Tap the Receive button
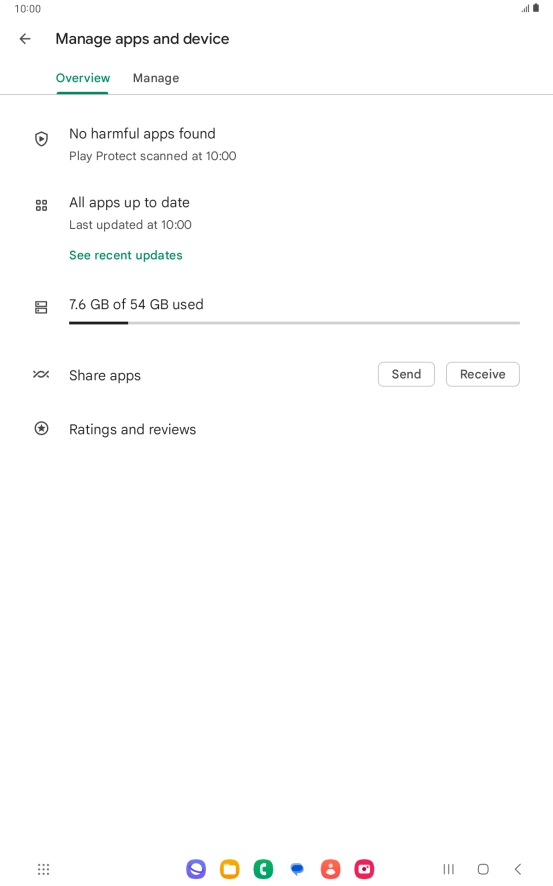Screen dimensions: 553x886 click(x=482, y=374)
